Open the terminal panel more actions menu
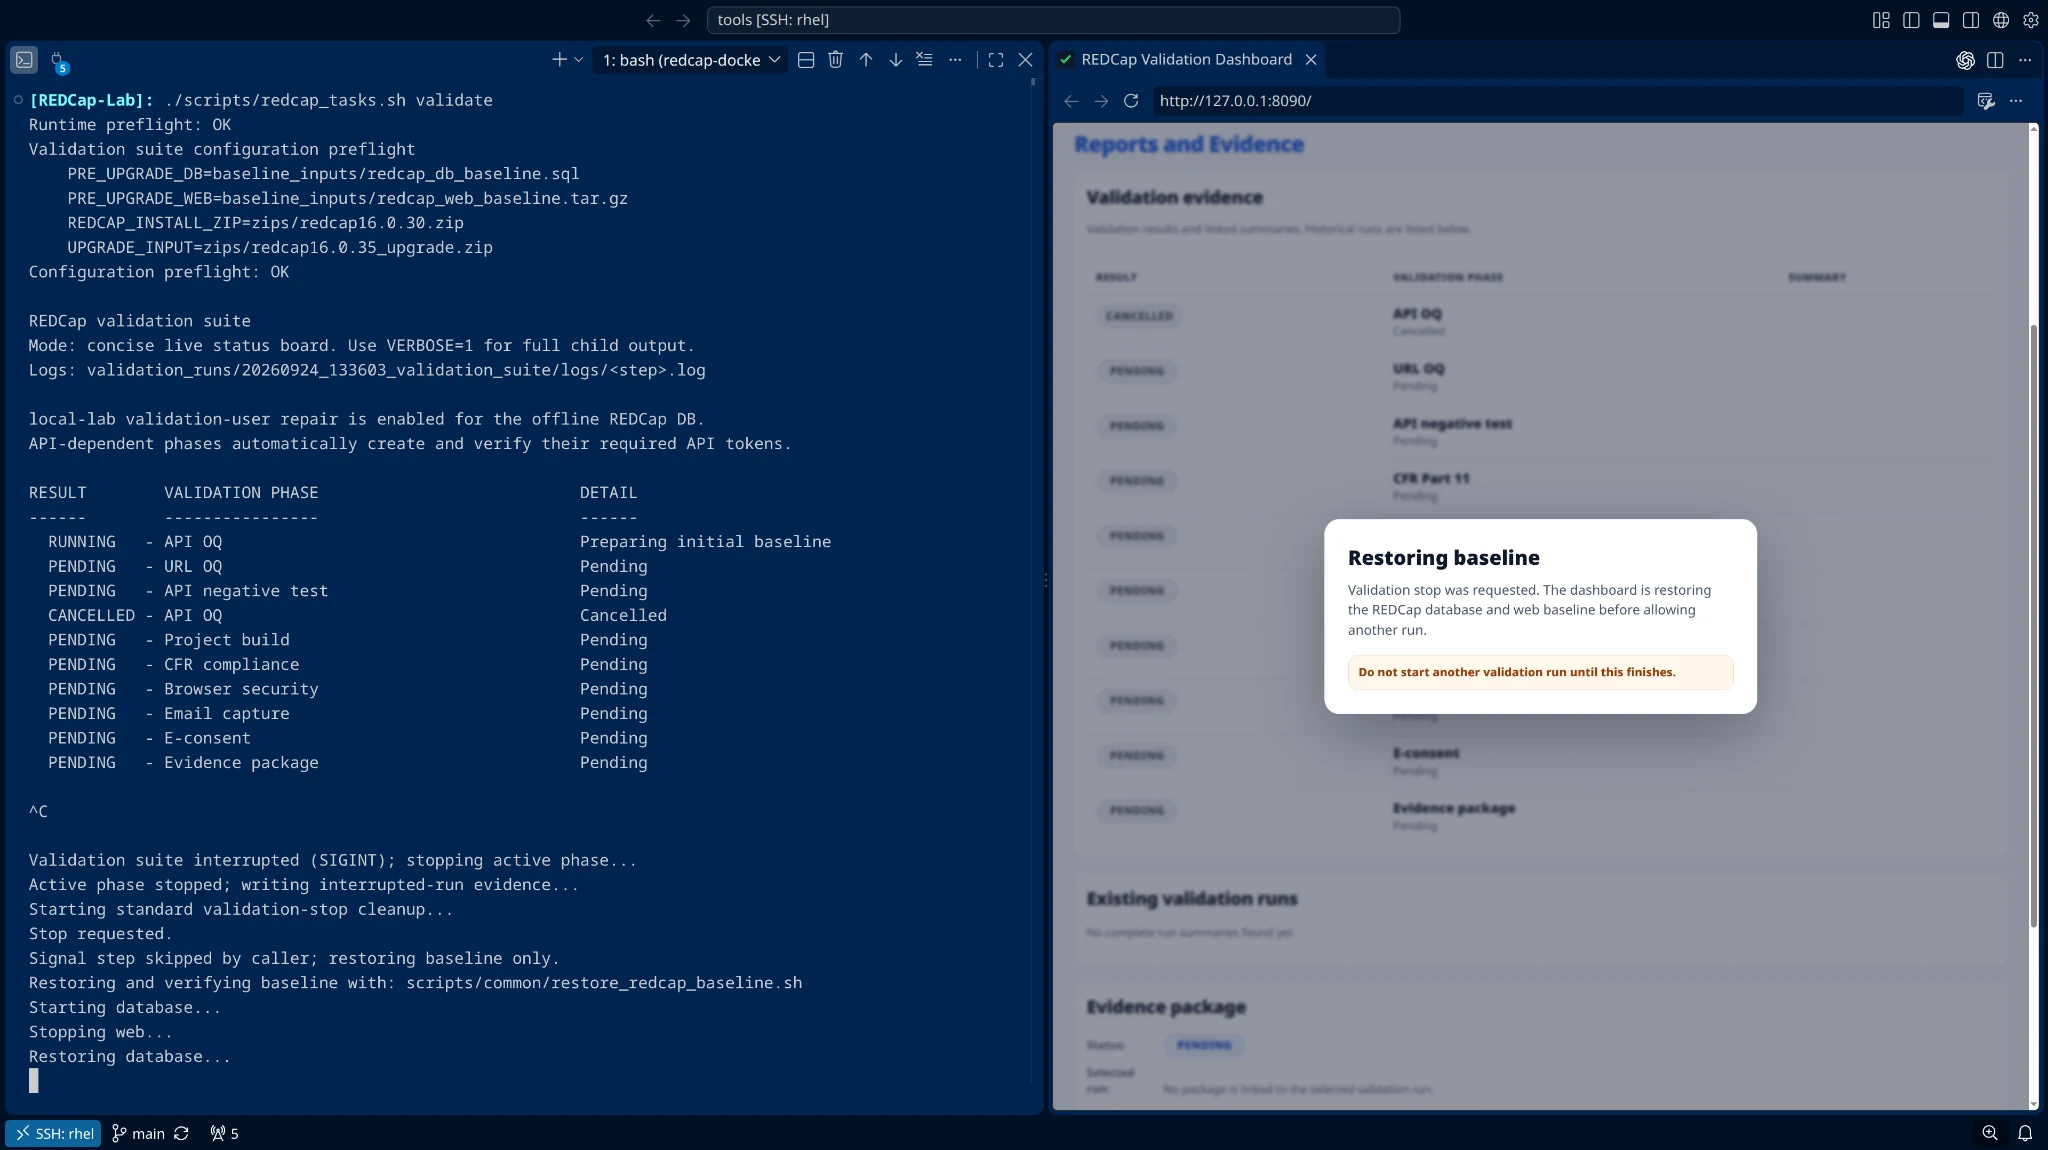2048x1150 pixels. pos(955,60)
